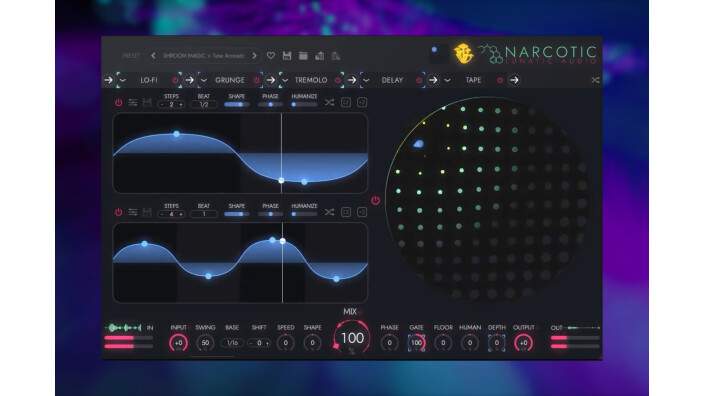Go to the next preset with right chevron

coord(255,56)
